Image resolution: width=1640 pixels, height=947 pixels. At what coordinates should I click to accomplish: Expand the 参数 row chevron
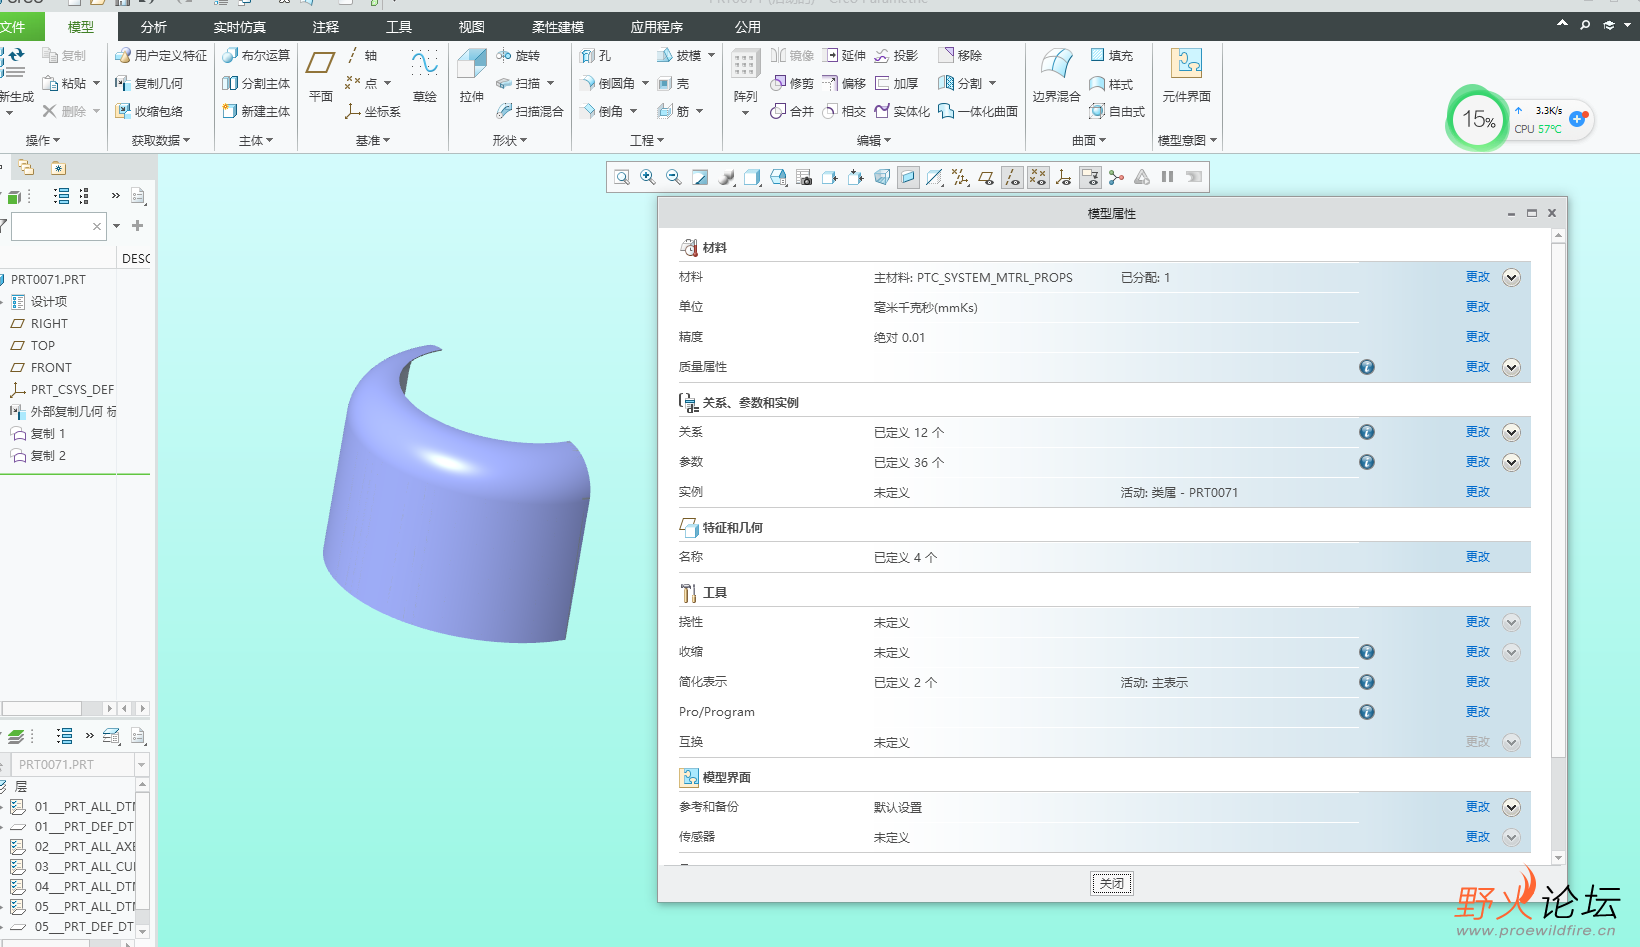tap(1511, 462)
